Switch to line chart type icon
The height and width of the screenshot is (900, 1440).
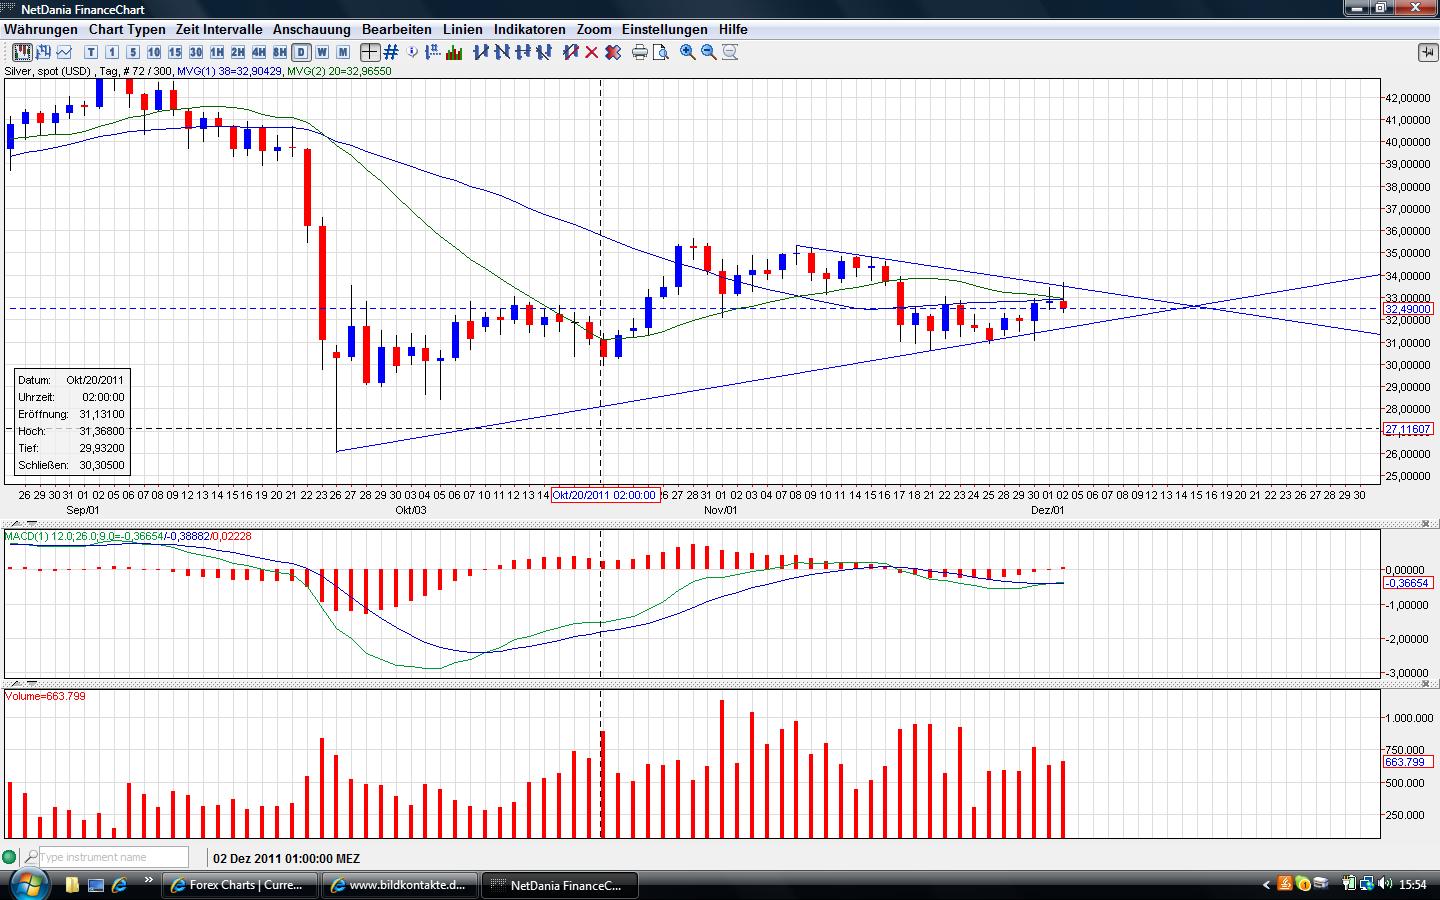tap(65, 52)
